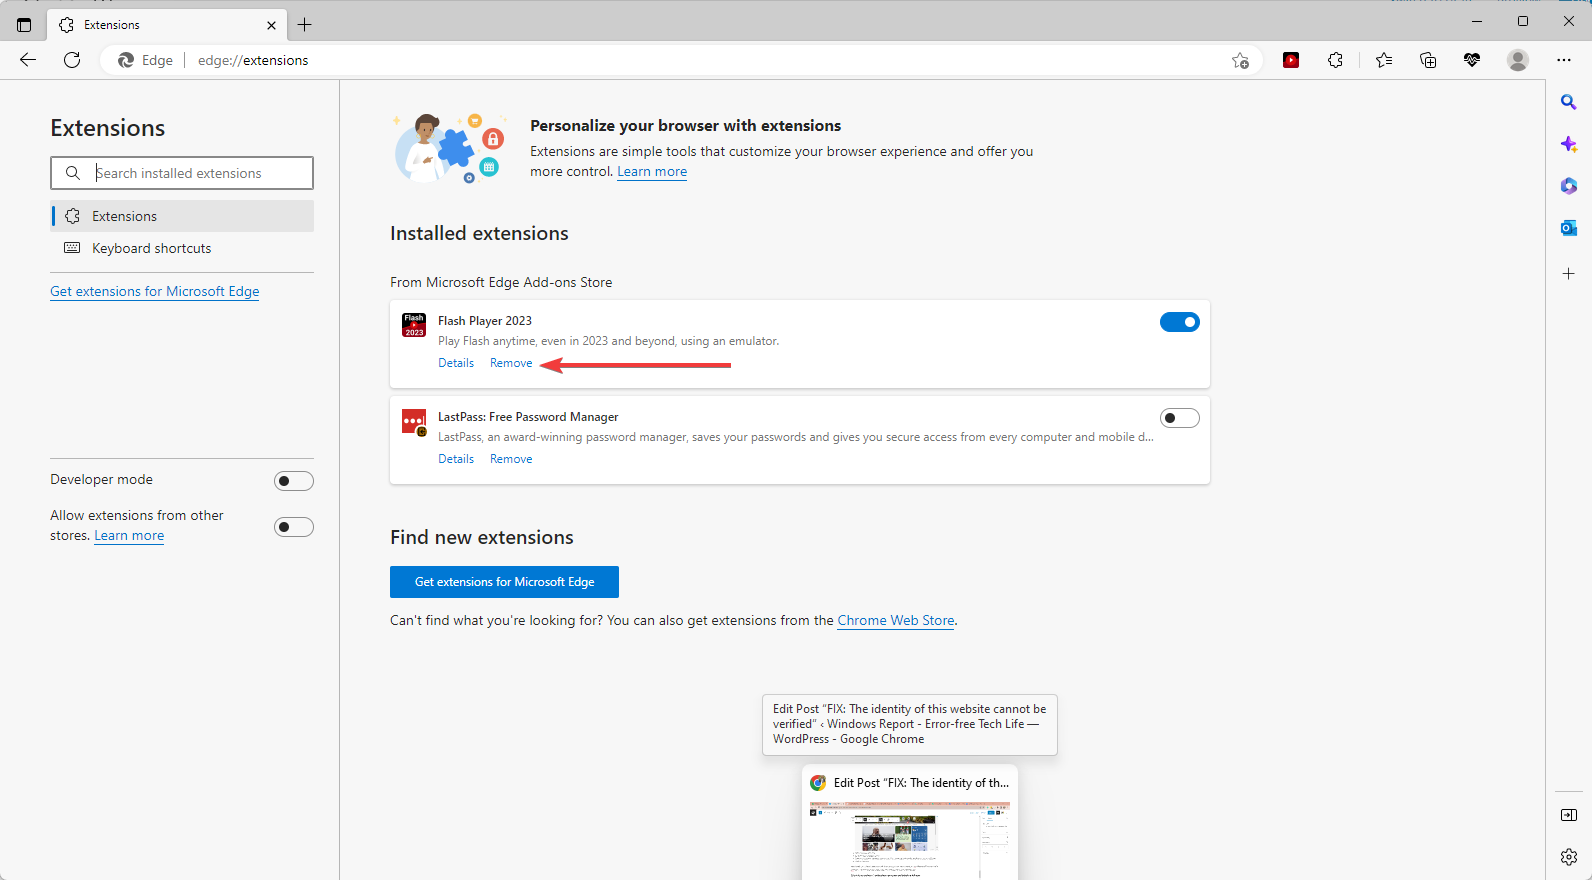The width and height of the screenshot is (1592, 880).
Task: Go back using the back arrow
Action: 28,60
